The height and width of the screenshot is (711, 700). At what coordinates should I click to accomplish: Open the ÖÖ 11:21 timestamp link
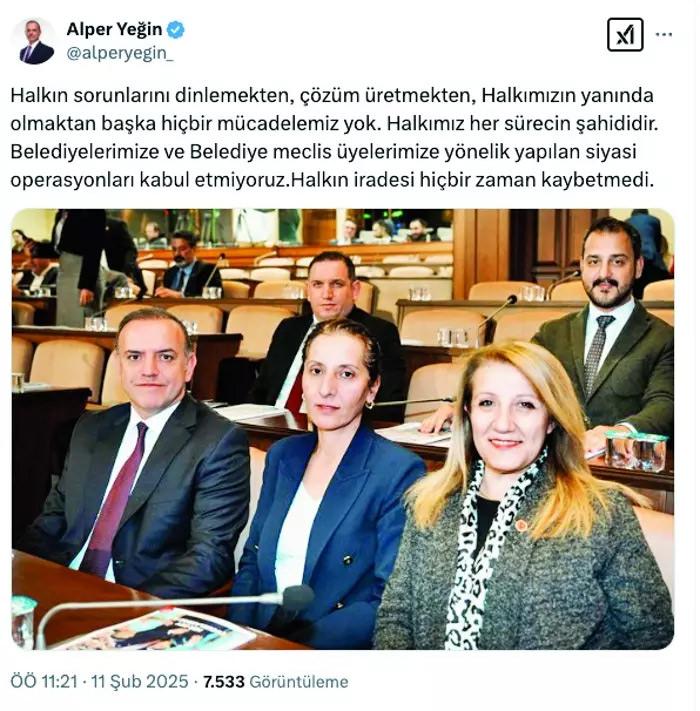tap(44, 682)
